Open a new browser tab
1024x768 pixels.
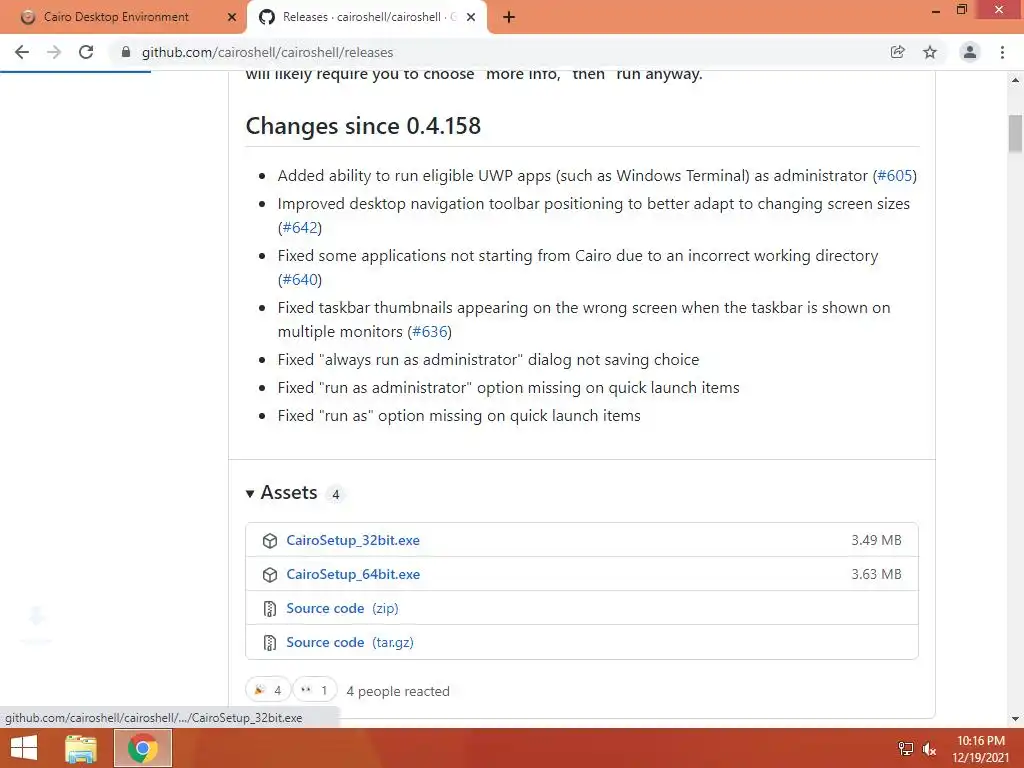[x=509, y=18]
